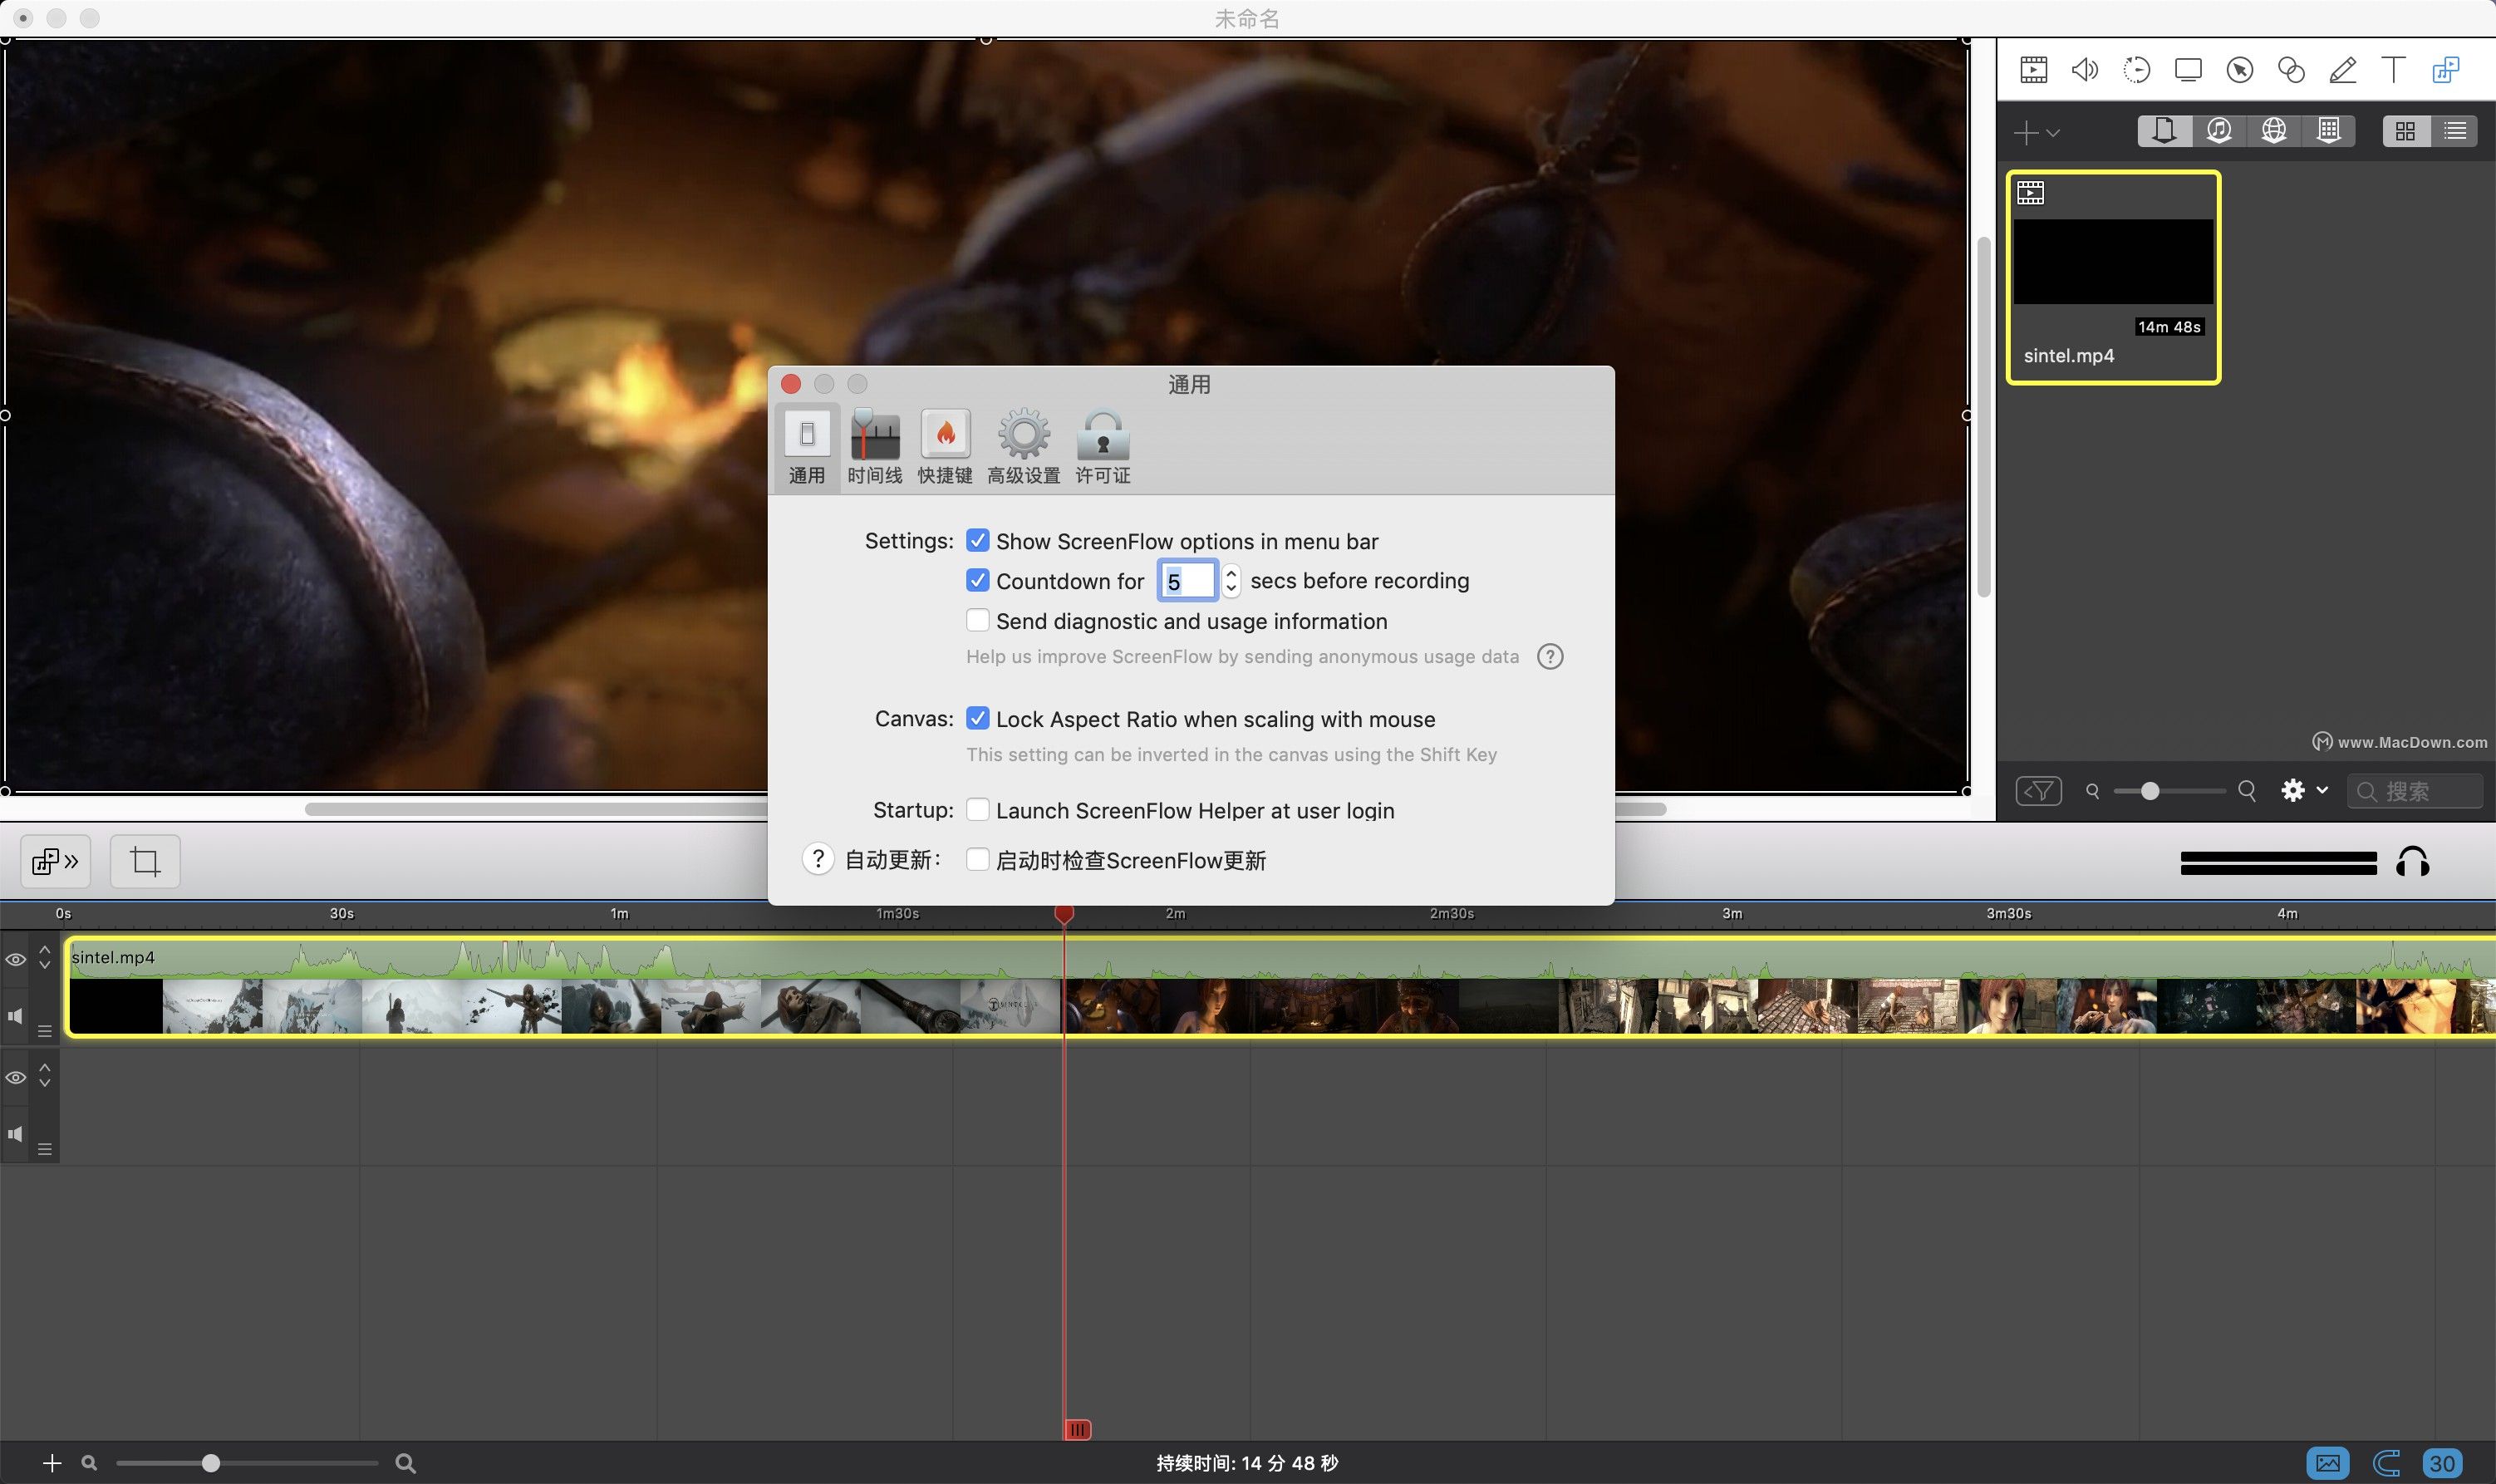This screenshot has width=2496, height=1484.
Task: Click the timeline zoom-out magnifier
Action: point(89,1463)
